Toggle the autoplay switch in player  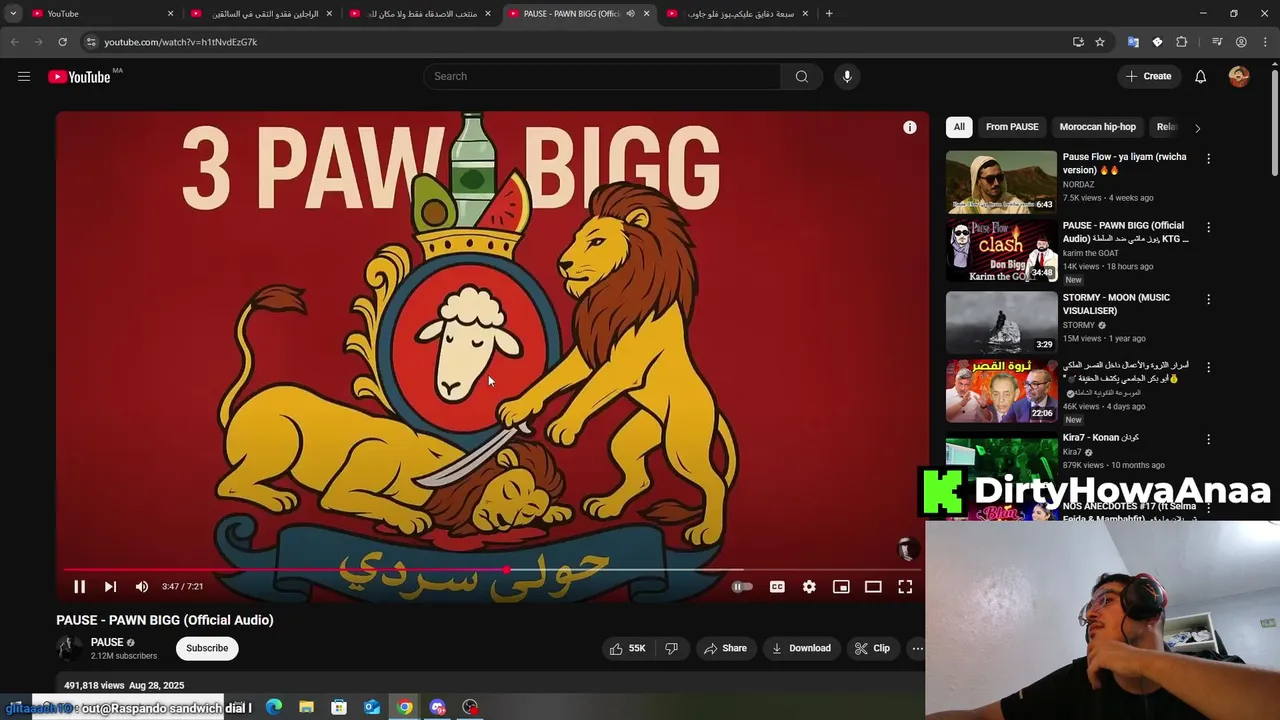[x=742, y=587]
